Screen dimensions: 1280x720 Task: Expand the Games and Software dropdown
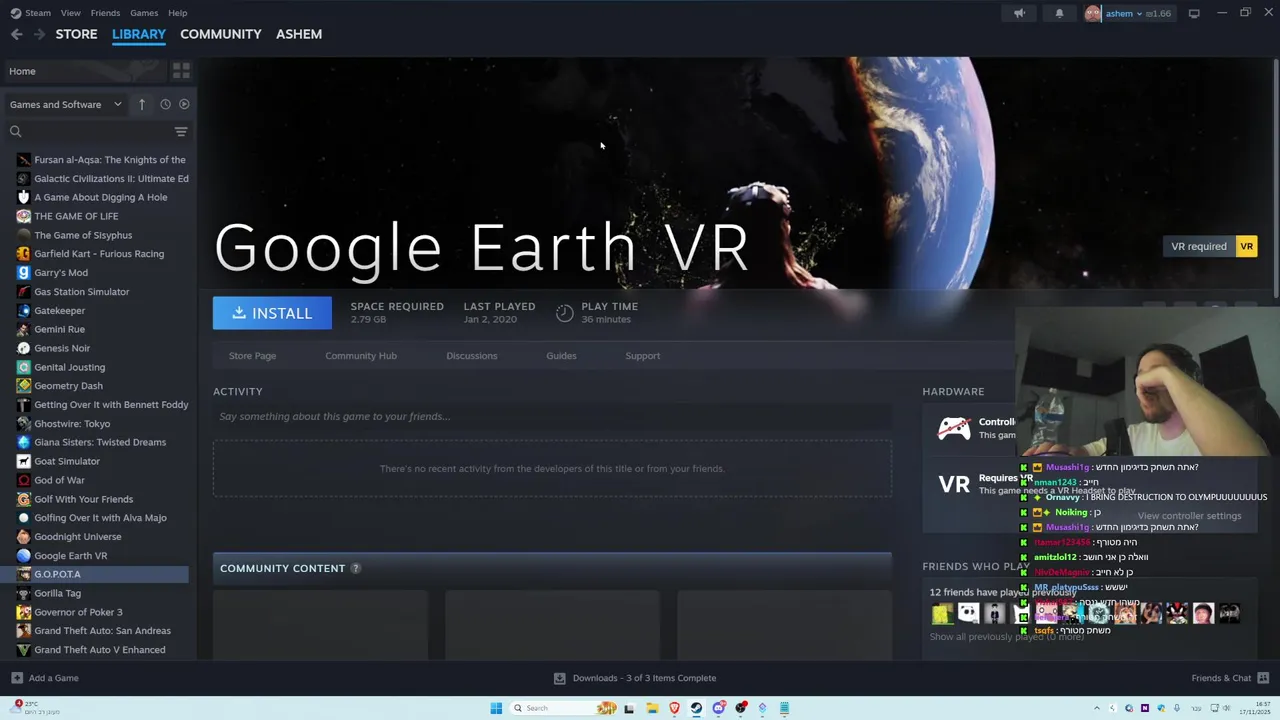click(66, 104)
